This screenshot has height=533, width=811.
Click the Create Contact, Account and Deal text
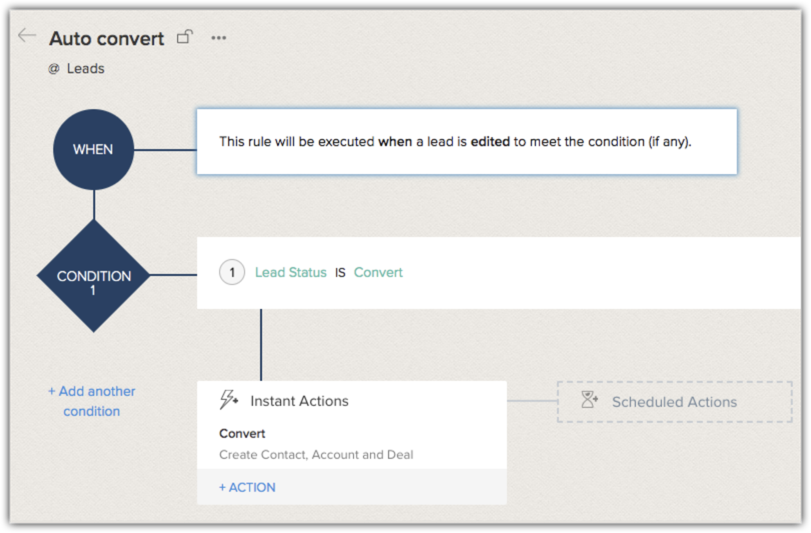pos(316,454)
